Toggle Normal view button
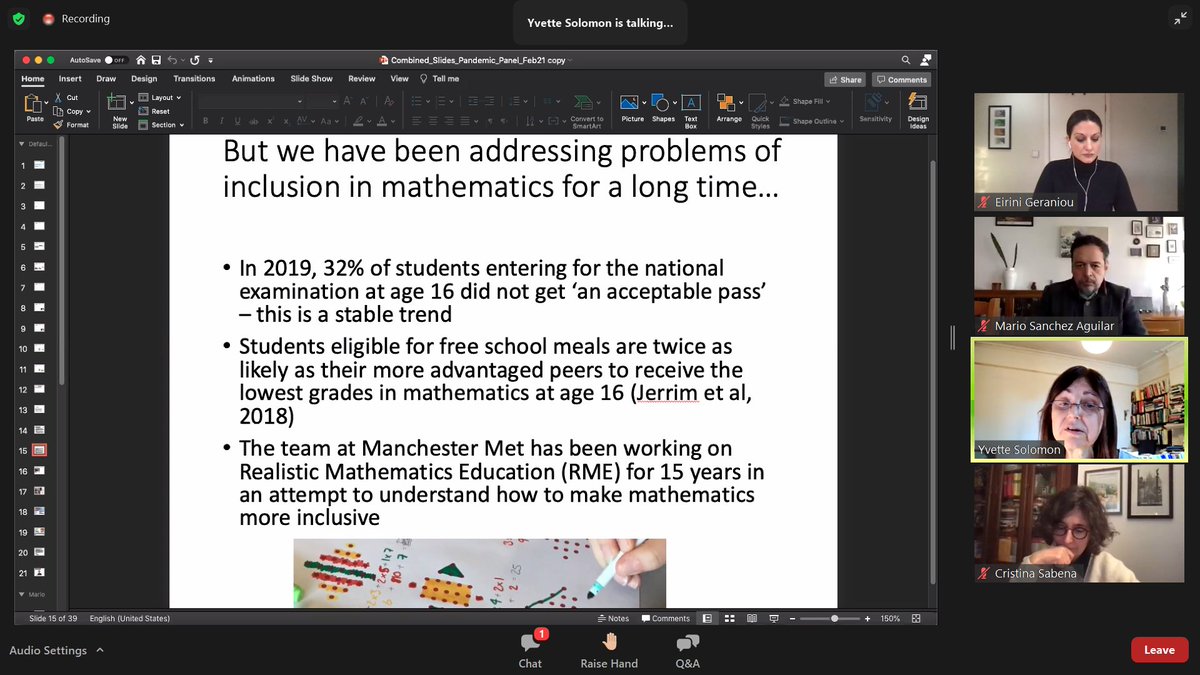Image resolution: width=1200 pixels, height=675 pixels. tap(707, 618)
